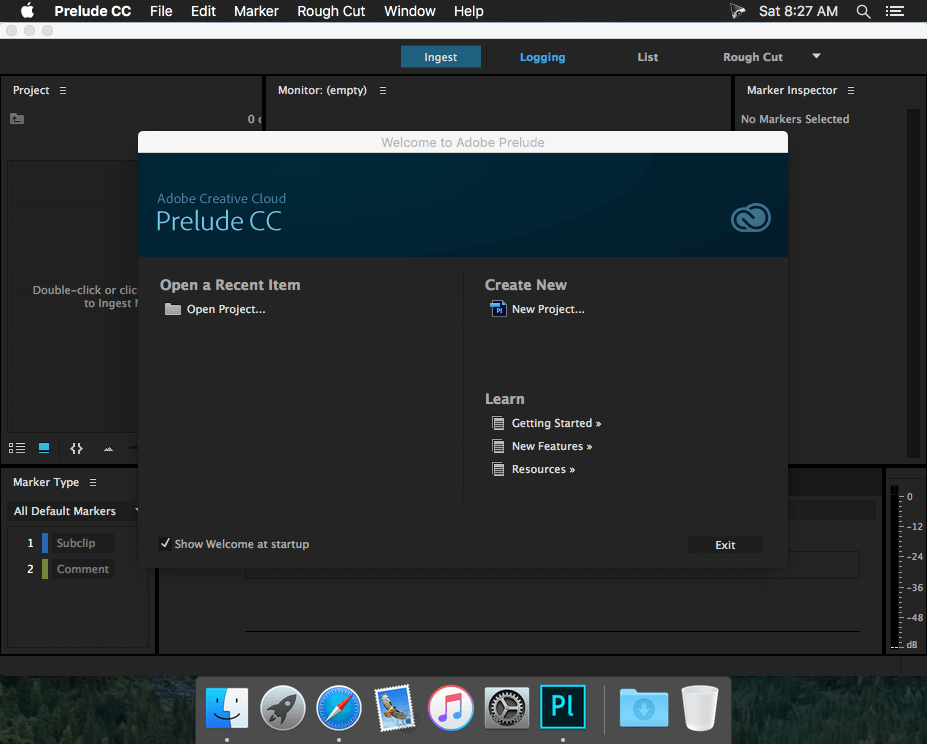Open the Marker Inspector panel menu
This screenshot has width=927, height=744.
click(851, 90)
